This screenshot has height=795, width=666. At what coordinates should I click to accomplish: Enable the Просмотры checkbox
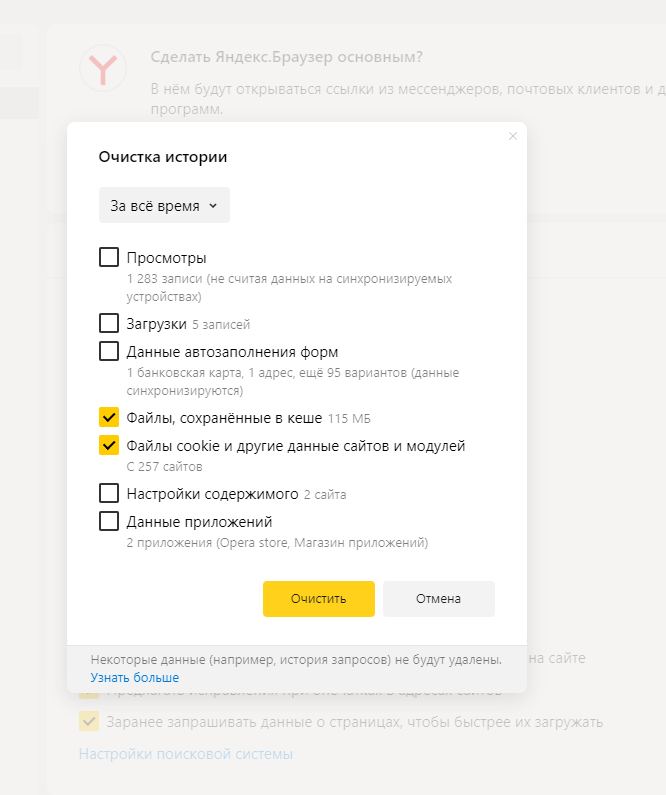(x=109, y=257)
